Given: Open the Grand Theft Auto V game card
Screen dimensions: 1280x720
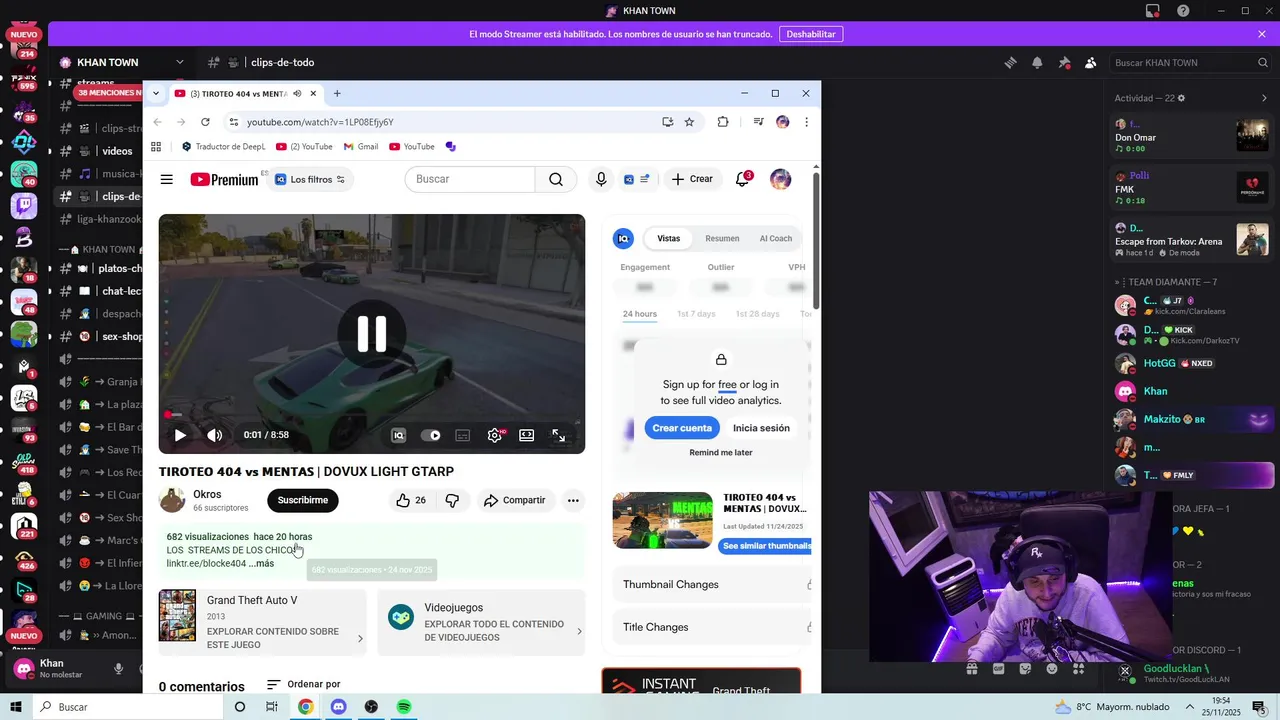Looking at the screenshot, I should 262,622.
